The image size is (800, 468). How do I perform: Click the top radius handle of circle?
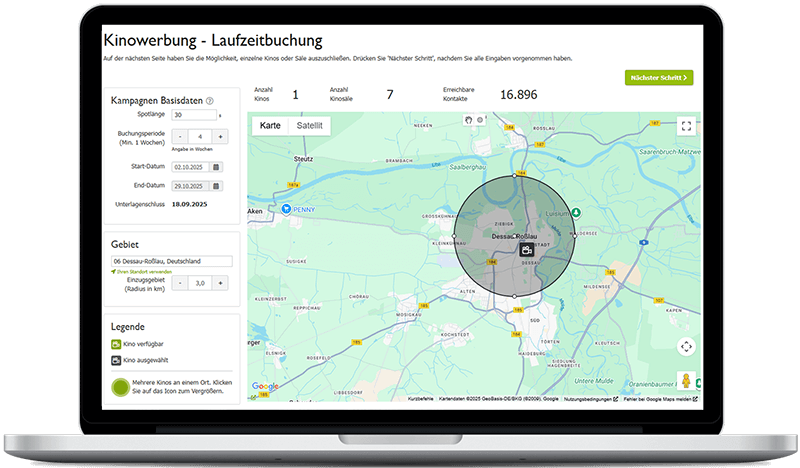515,175
